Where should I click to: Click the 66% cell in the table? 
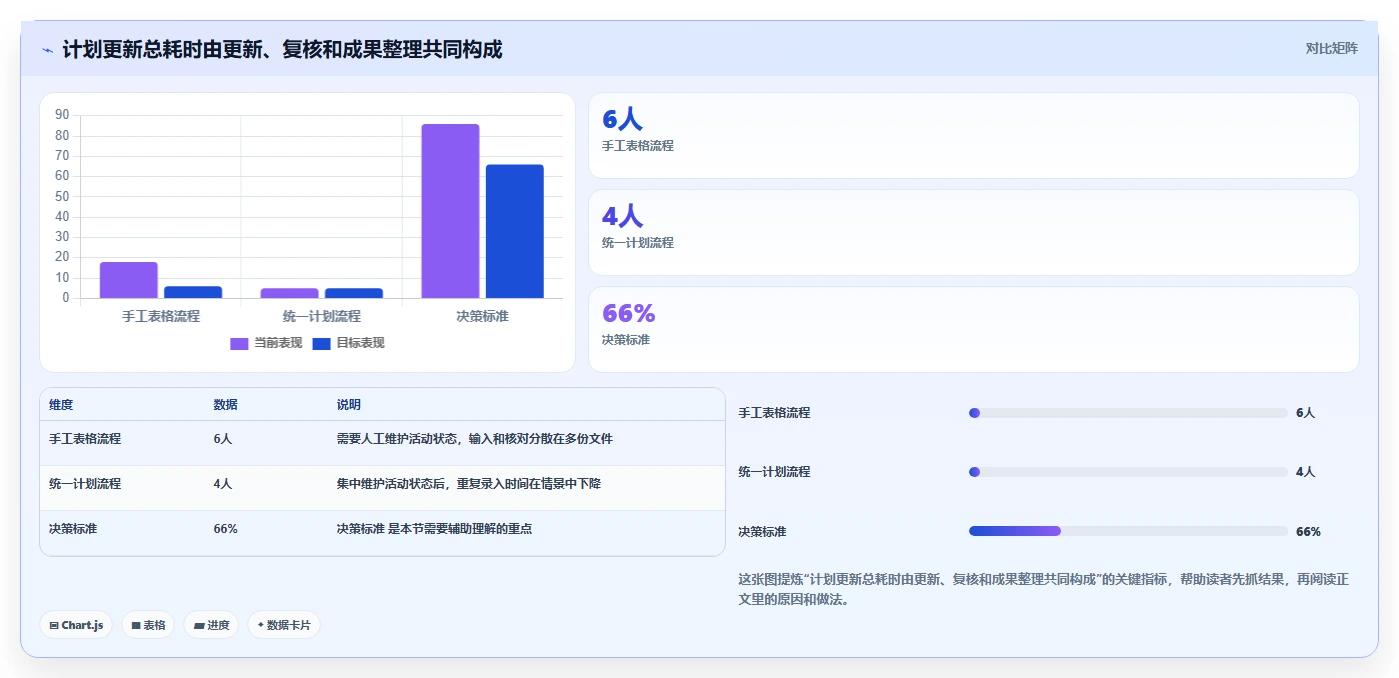226,529
